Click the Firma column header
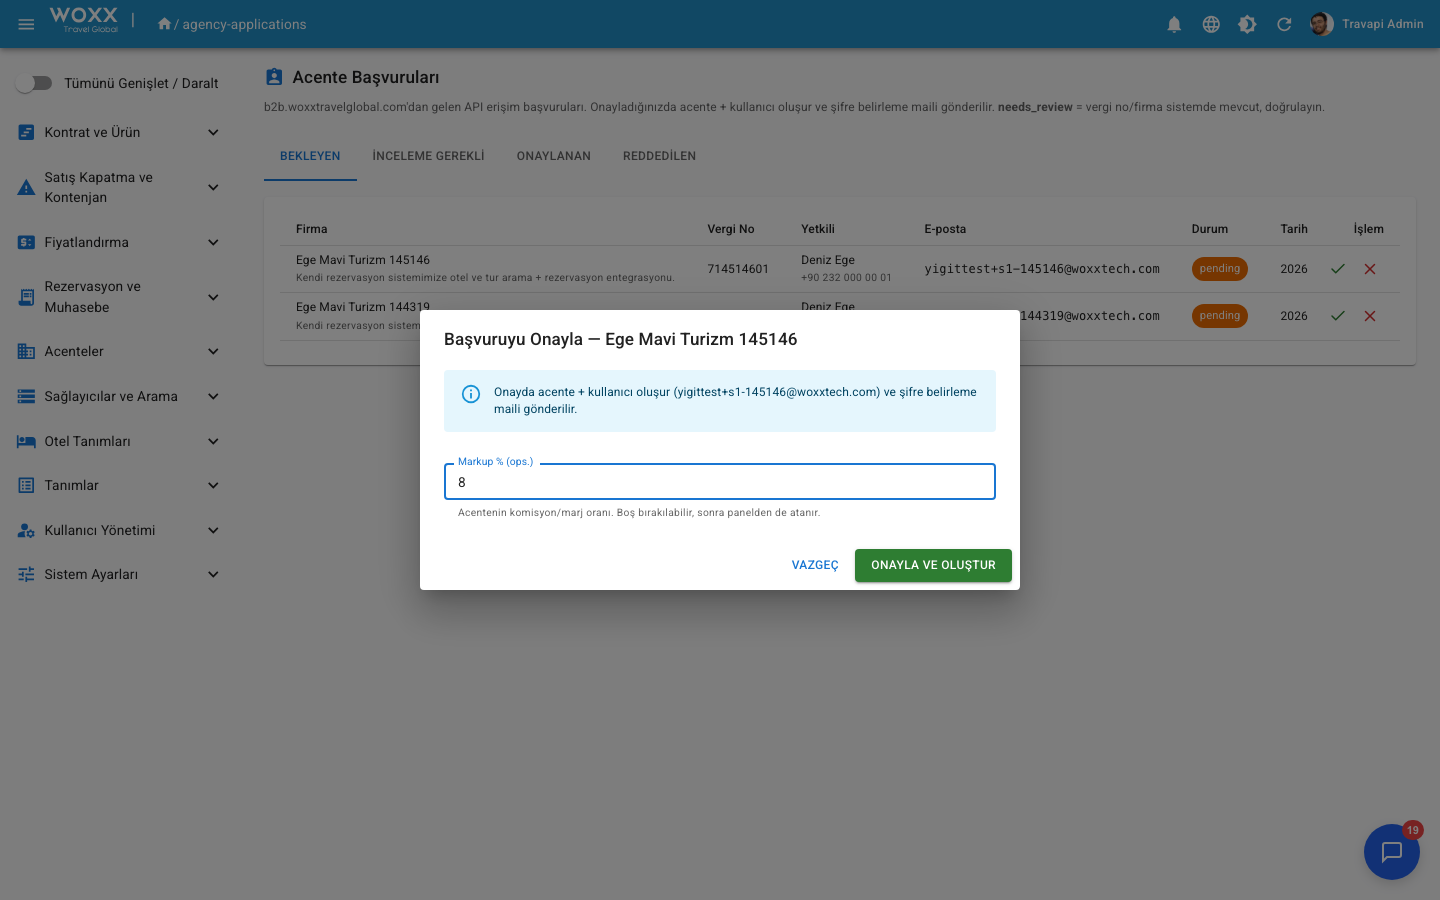 pyautogui.click(x=311, y=229)
